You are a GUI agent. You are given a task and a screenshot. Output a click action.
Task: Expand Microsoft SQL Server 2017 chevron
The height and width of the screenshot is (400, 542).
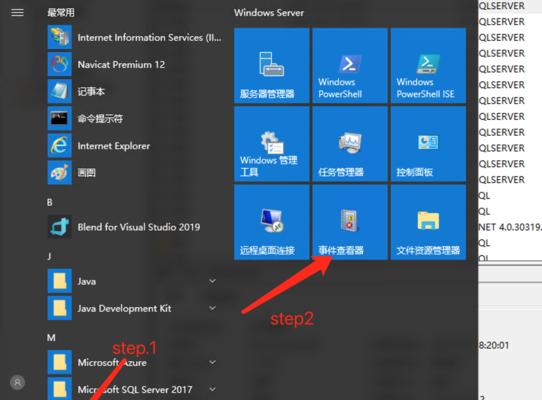pyautogui.click(x=213, y=389)
